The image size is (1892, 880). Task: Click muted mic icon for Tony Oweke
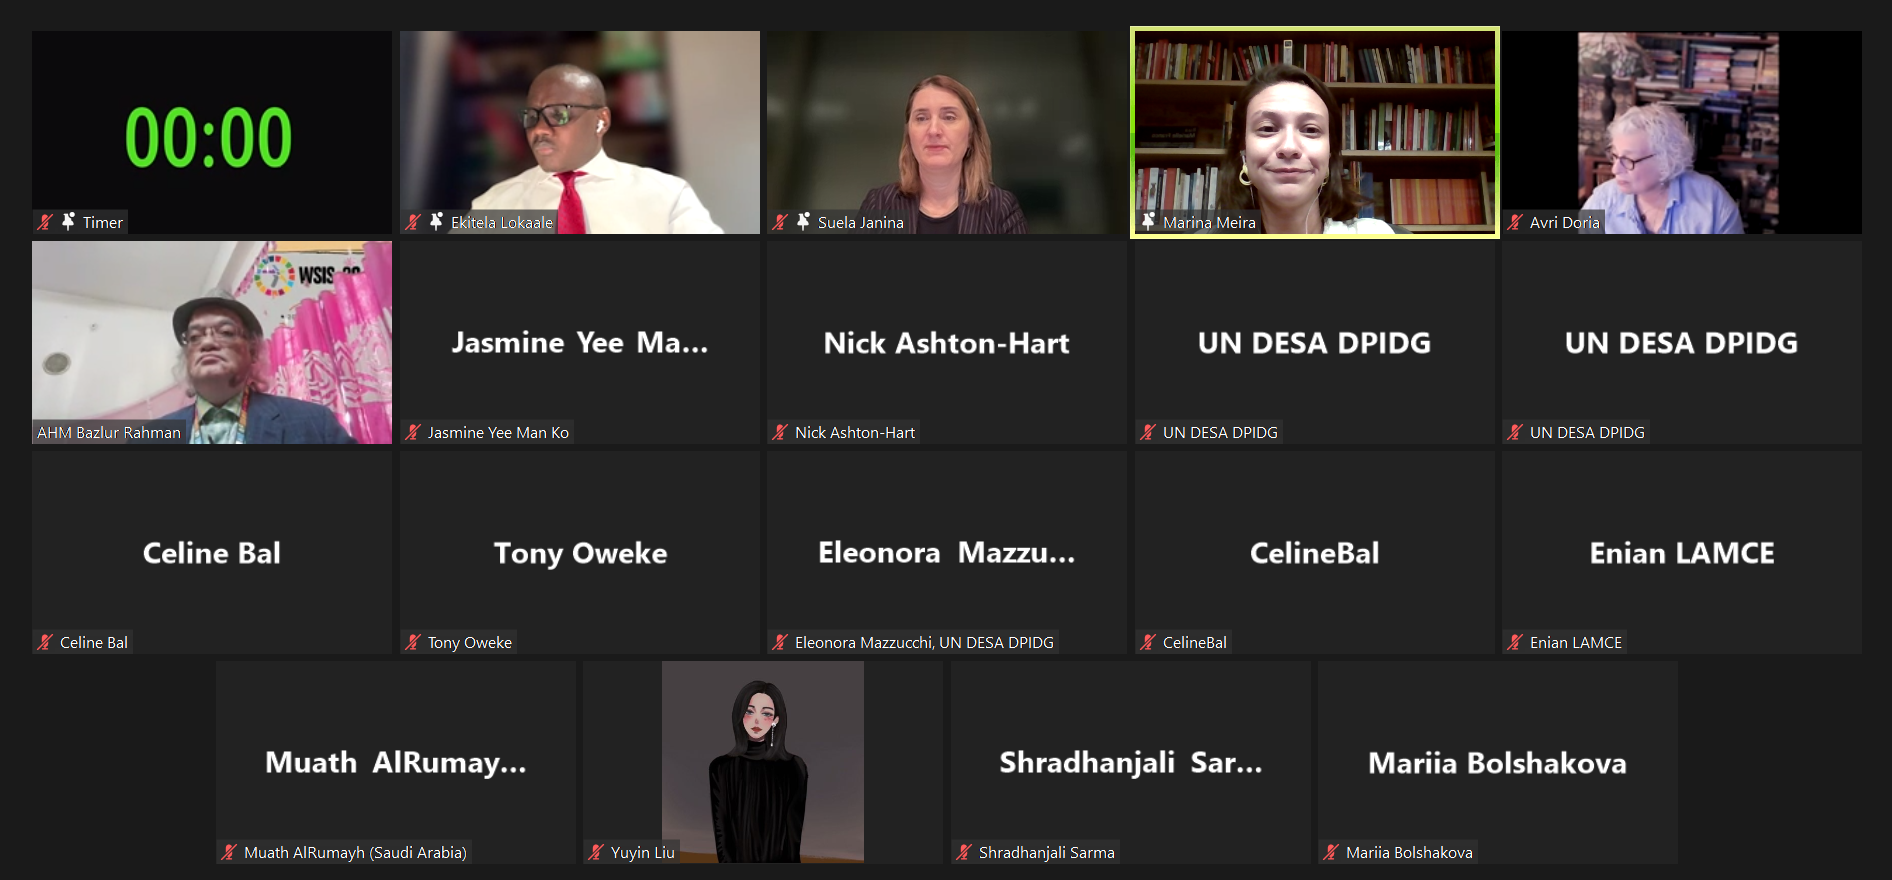click(413, 642)
